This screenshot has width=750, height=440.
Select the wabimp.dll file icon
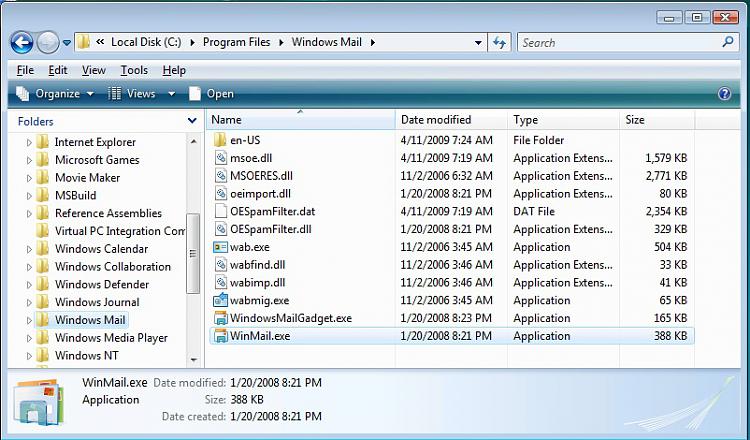(x=221, y=283)
